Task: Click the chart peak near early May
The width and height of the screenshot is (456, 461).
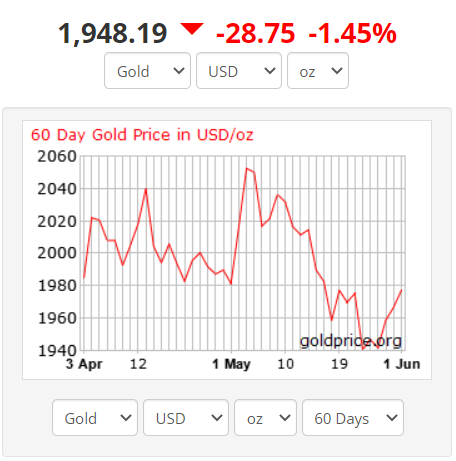Action: coord(247,169)
